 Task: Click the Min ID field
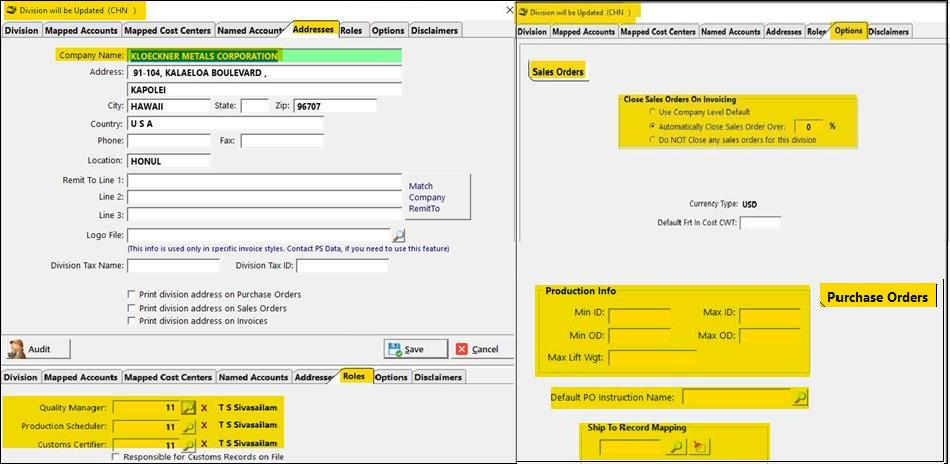(x=639, y=317)
